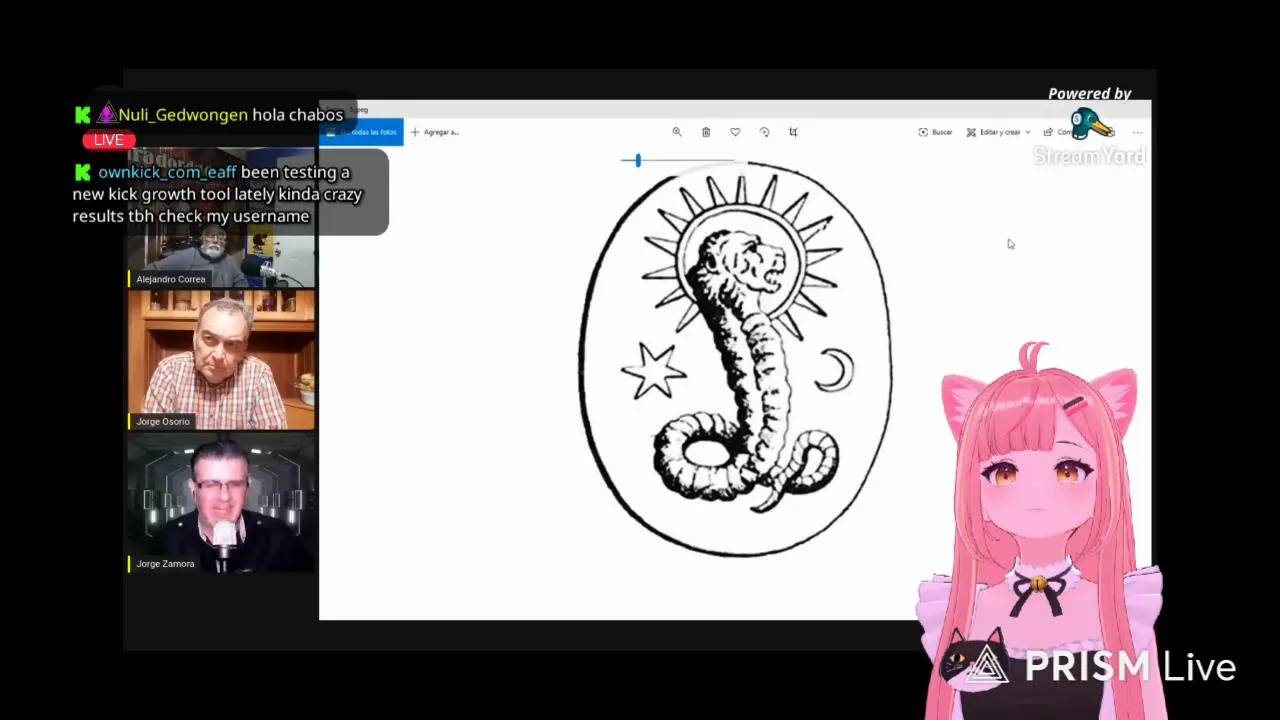
Task: Click the blue all photos button
Action: click(x=361, y=132)
